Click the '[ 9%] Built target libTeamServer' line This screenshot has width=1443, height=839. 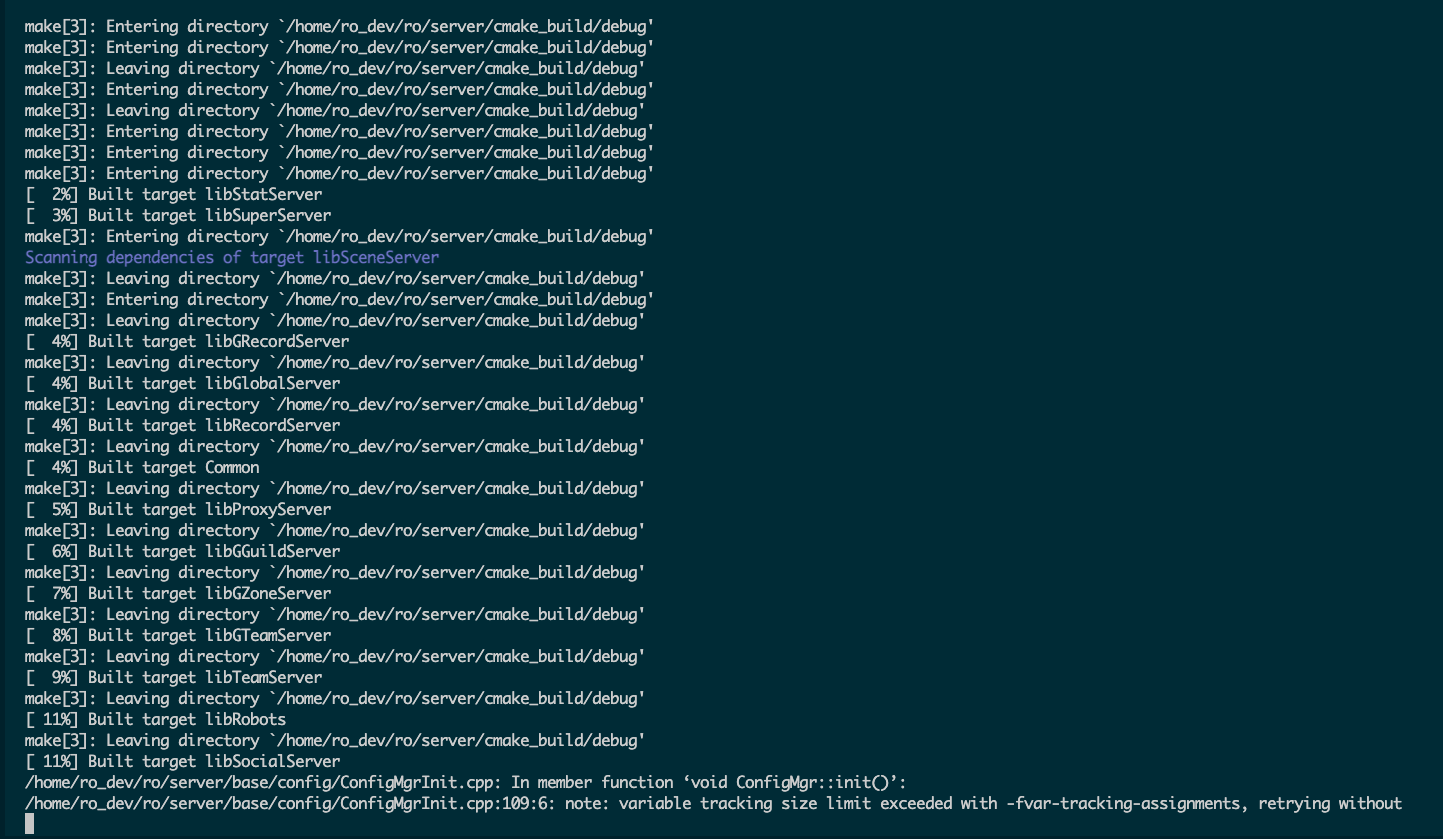tap(173, 677)
